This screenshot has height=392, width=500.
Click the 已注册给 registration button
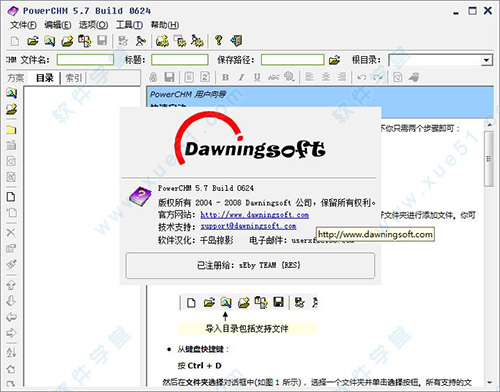[x=250, y=266]
